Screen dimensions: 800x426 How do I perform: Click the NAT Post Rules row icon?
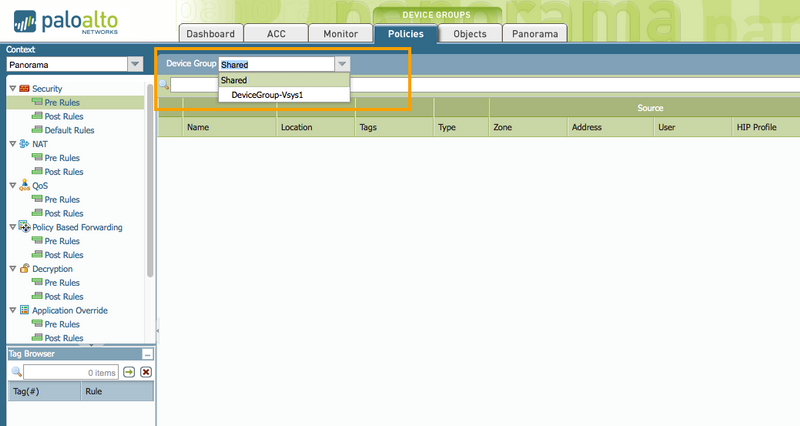coord(37,171)
